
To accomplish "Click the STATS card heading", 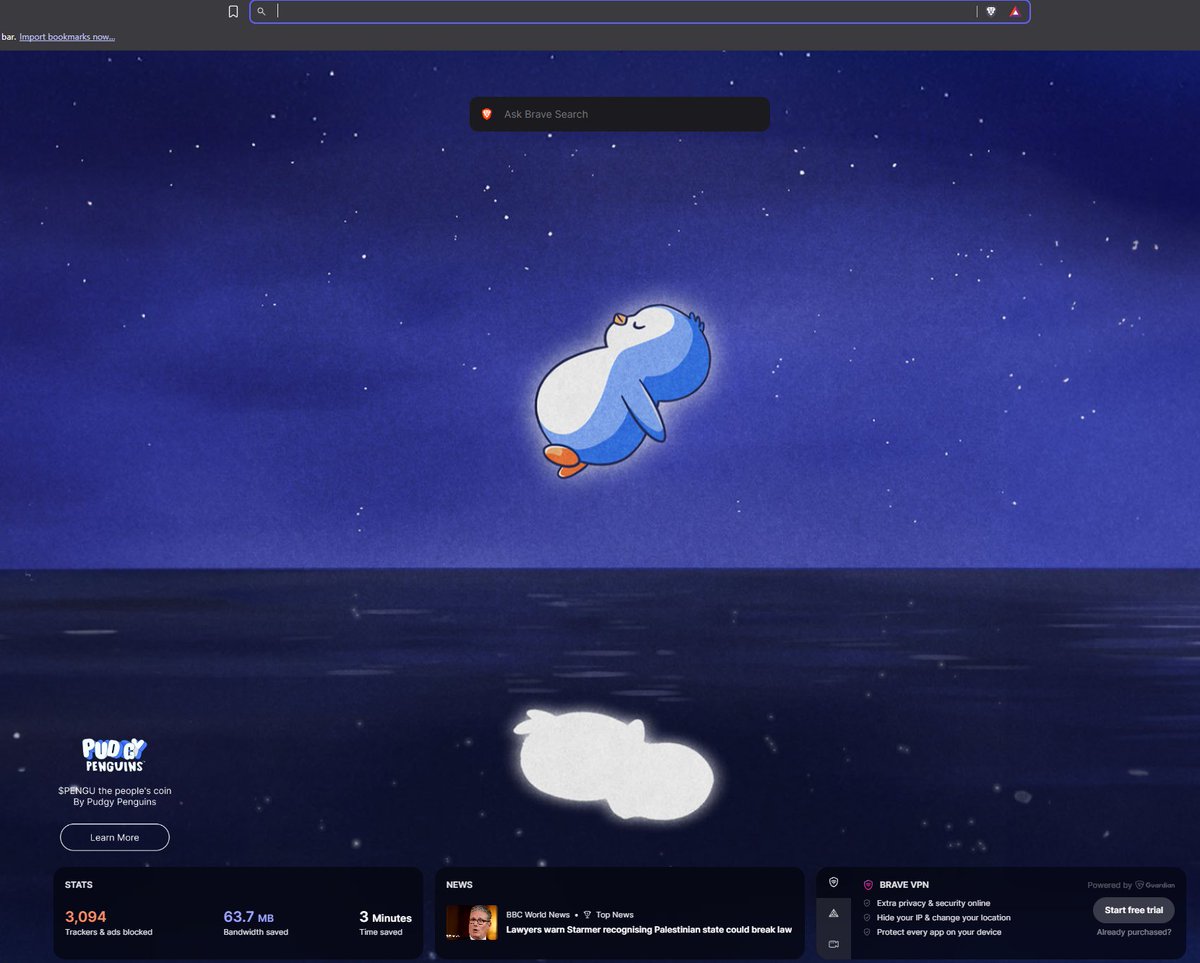I will [79, 885].
